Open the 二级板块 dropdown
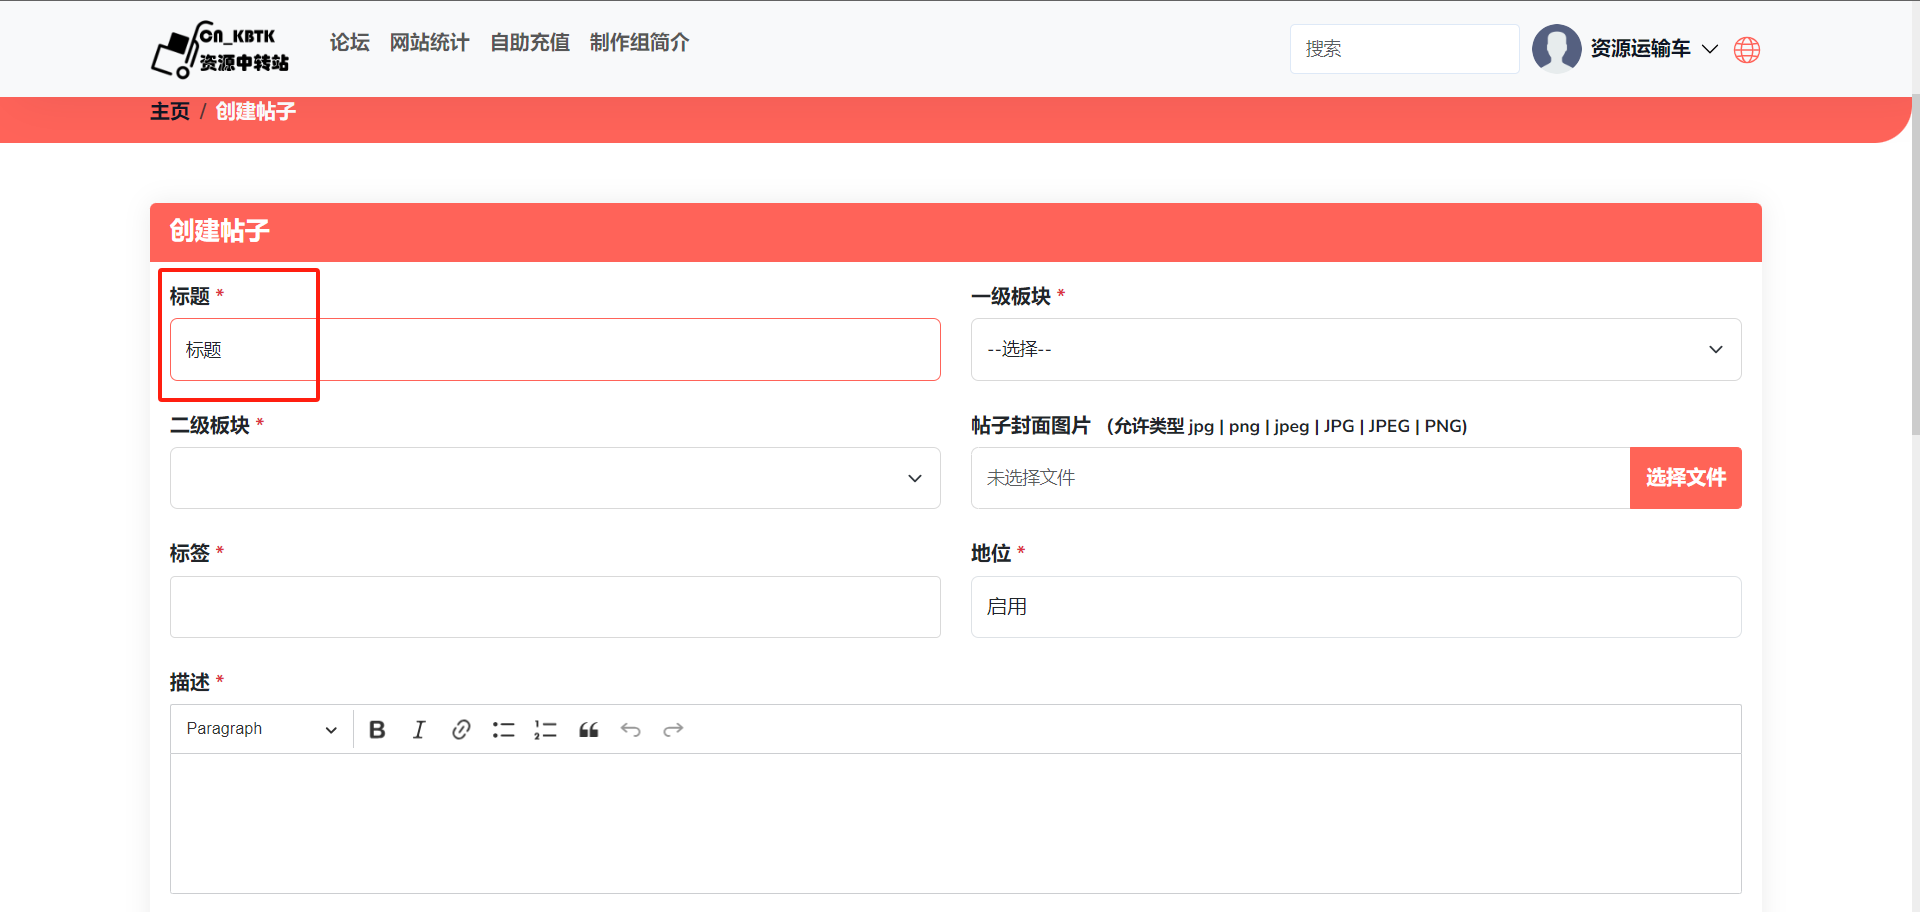The width and height of the screenshot is (1920, 912). pyautogui.click(x=555, y=478)
